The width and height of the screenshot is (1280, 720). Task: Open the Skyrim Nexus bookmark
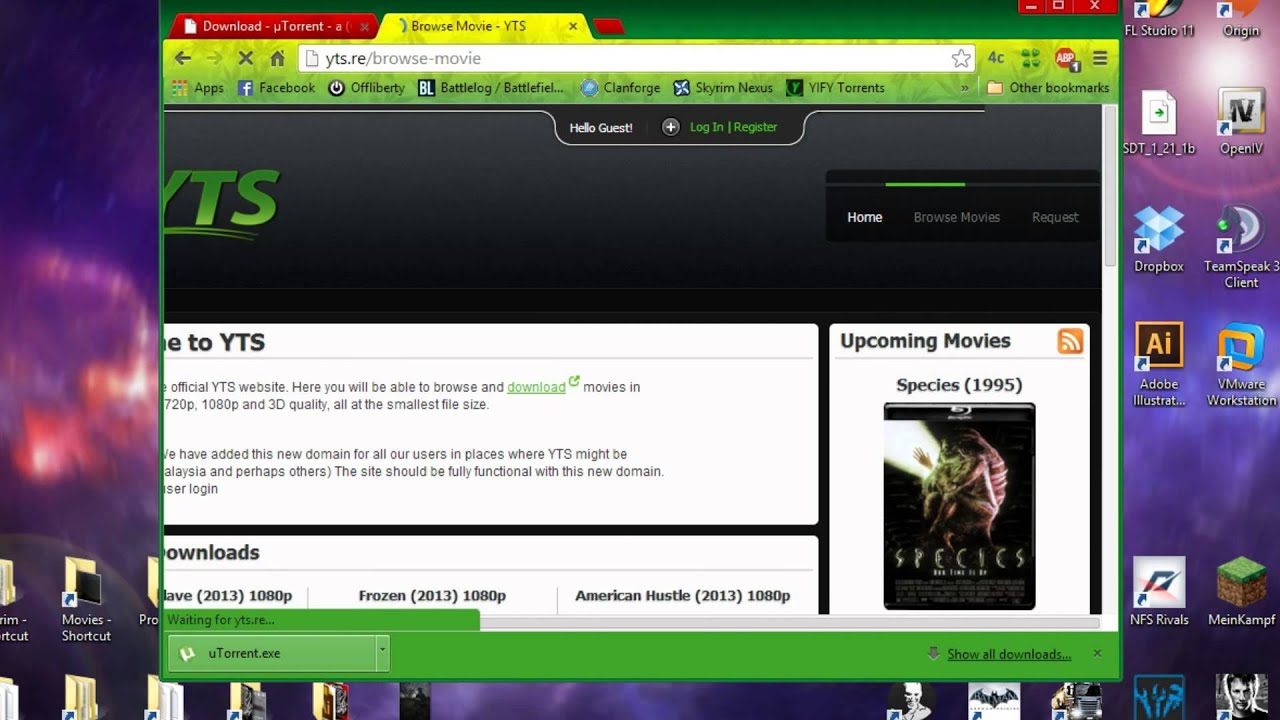(723, 88)
